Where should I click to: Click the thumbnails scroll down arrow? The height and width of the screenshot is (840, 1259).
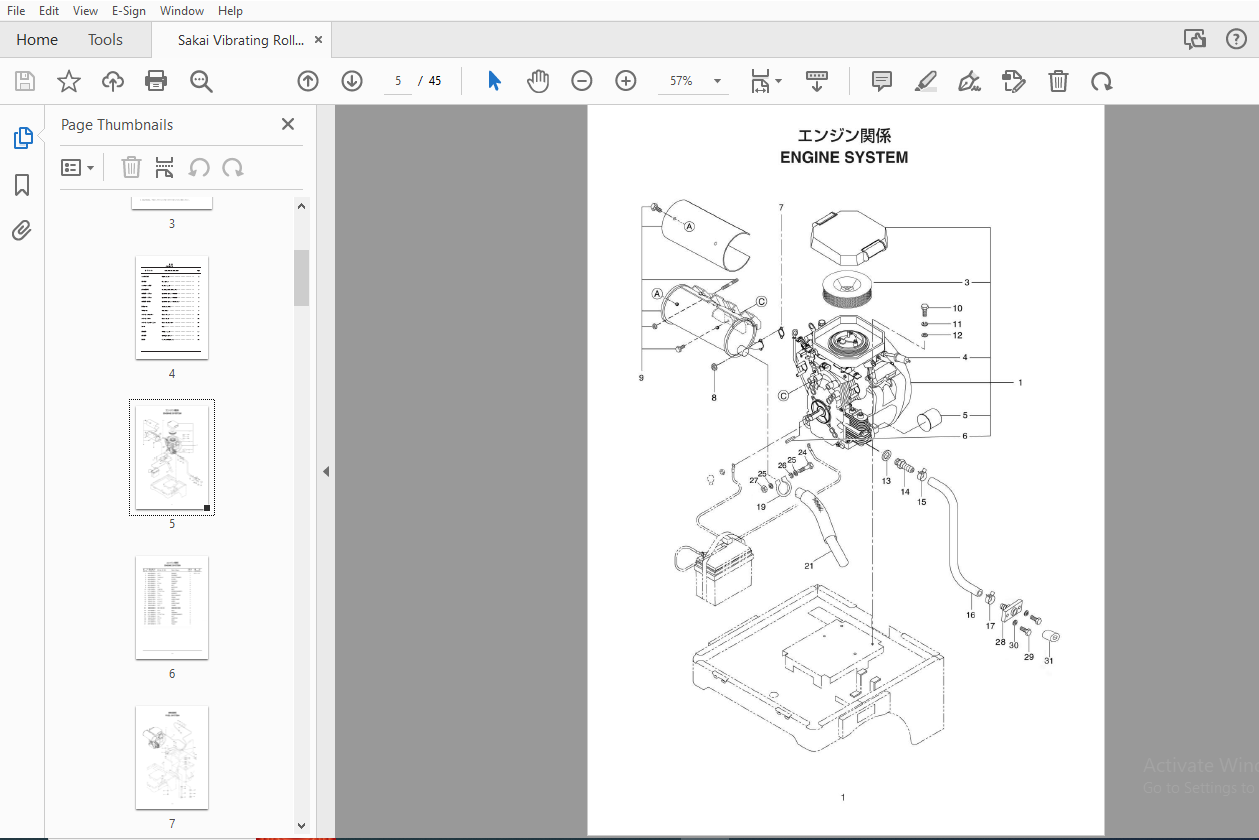click(301, 826)
